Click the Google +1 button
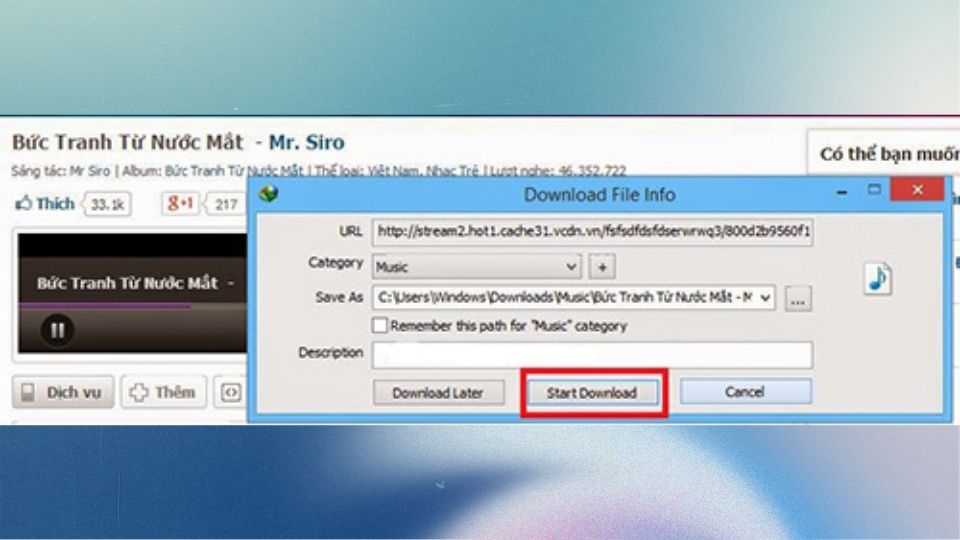 point(180,203)
